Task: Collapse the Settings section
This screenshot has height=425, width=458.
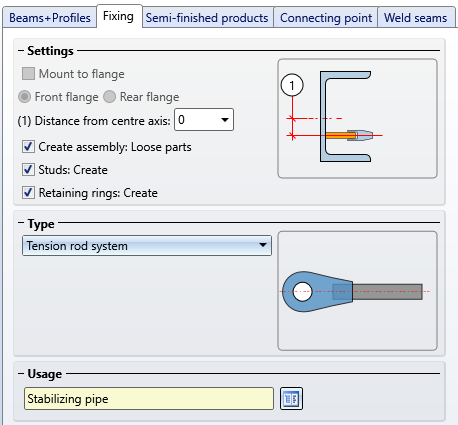Action: tap(21, 51)
